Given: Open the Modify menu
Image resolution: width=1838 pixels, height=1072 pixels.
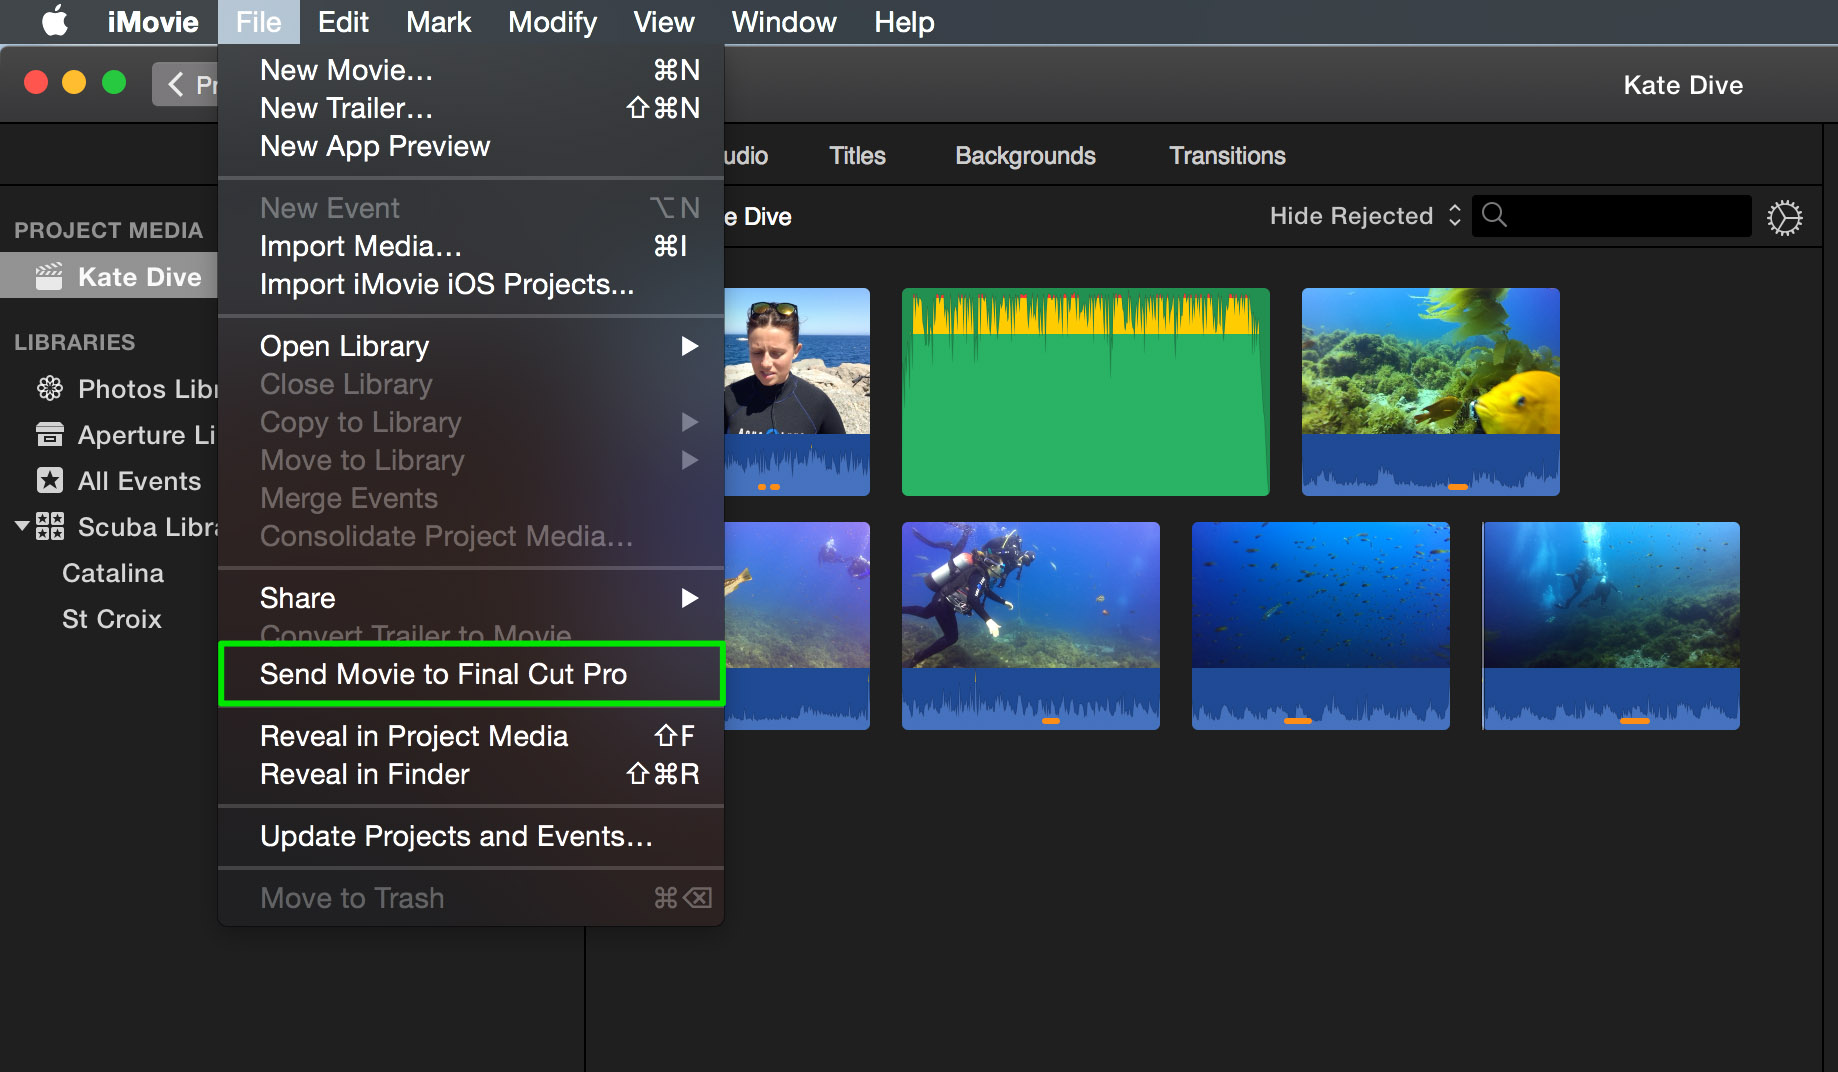Looking at the screenshot, I should coord(552,22).
